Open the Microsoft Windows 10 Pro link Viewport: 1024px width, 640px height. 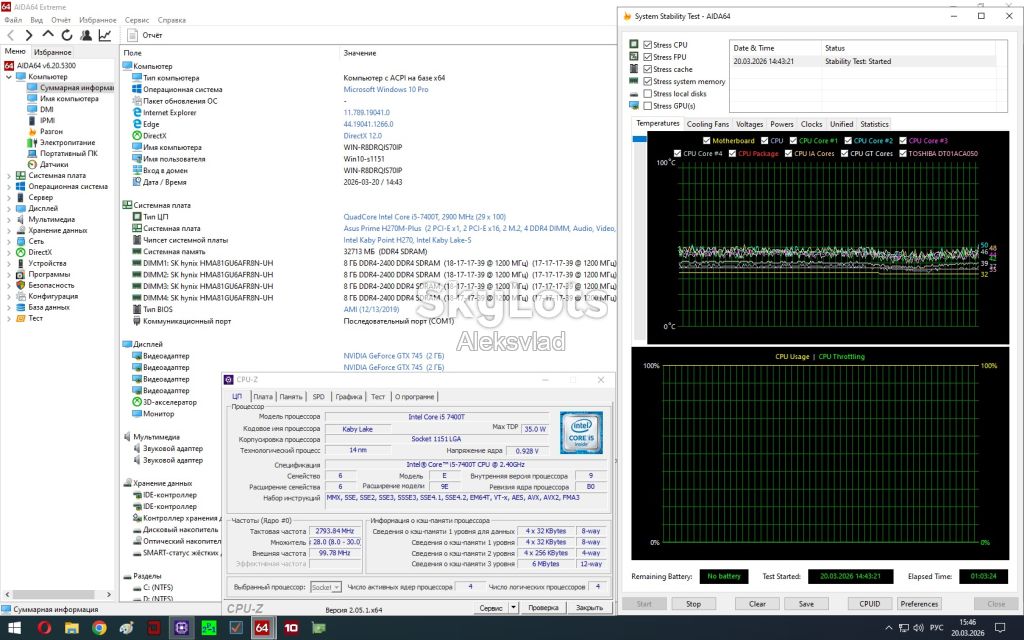pyautogui.click(x=386, y=89)
